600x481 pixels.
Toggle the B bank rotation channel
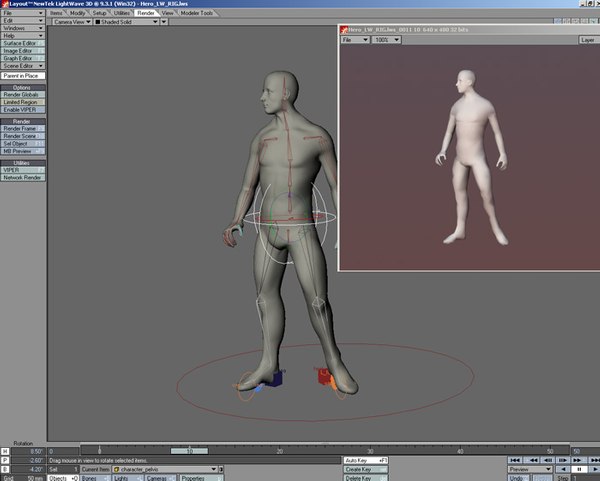pyautogui.click(x=5, y=470)
